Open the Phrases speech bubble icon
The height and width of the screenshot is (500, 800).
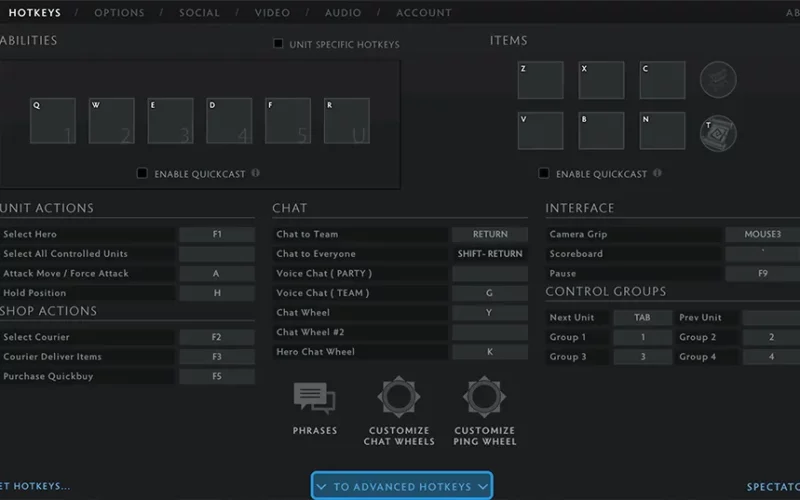(x=314, y=397)
